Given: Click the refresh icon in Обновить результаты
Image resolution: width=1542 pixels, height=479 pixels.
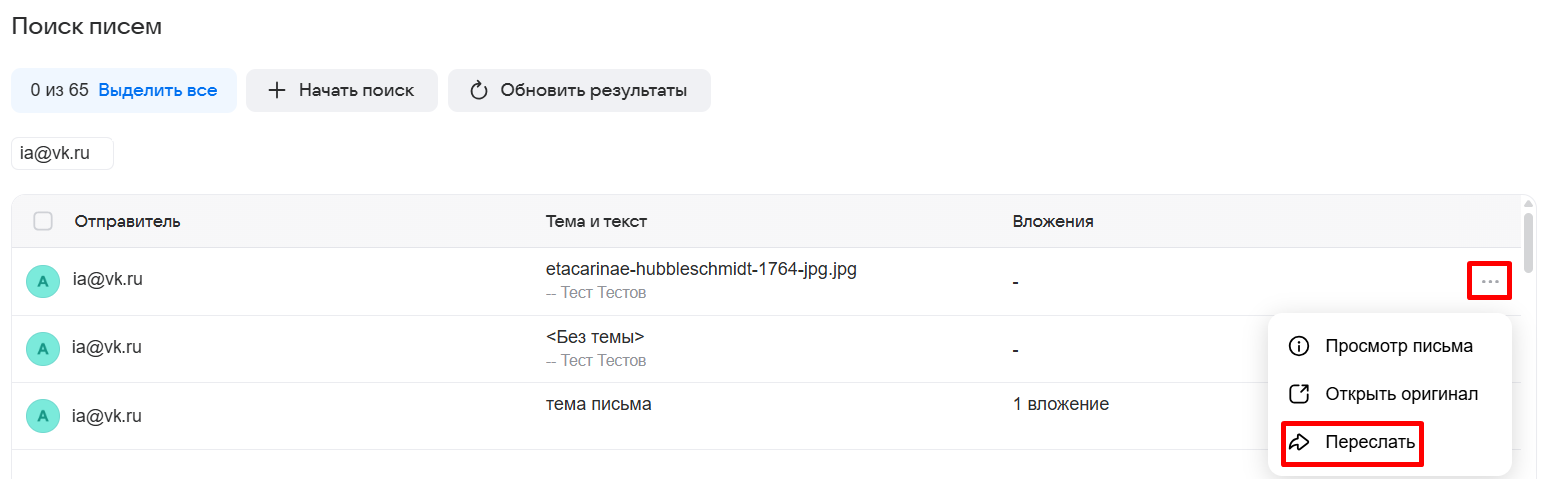Looking at the screenshot, I should tap(479, 91).
